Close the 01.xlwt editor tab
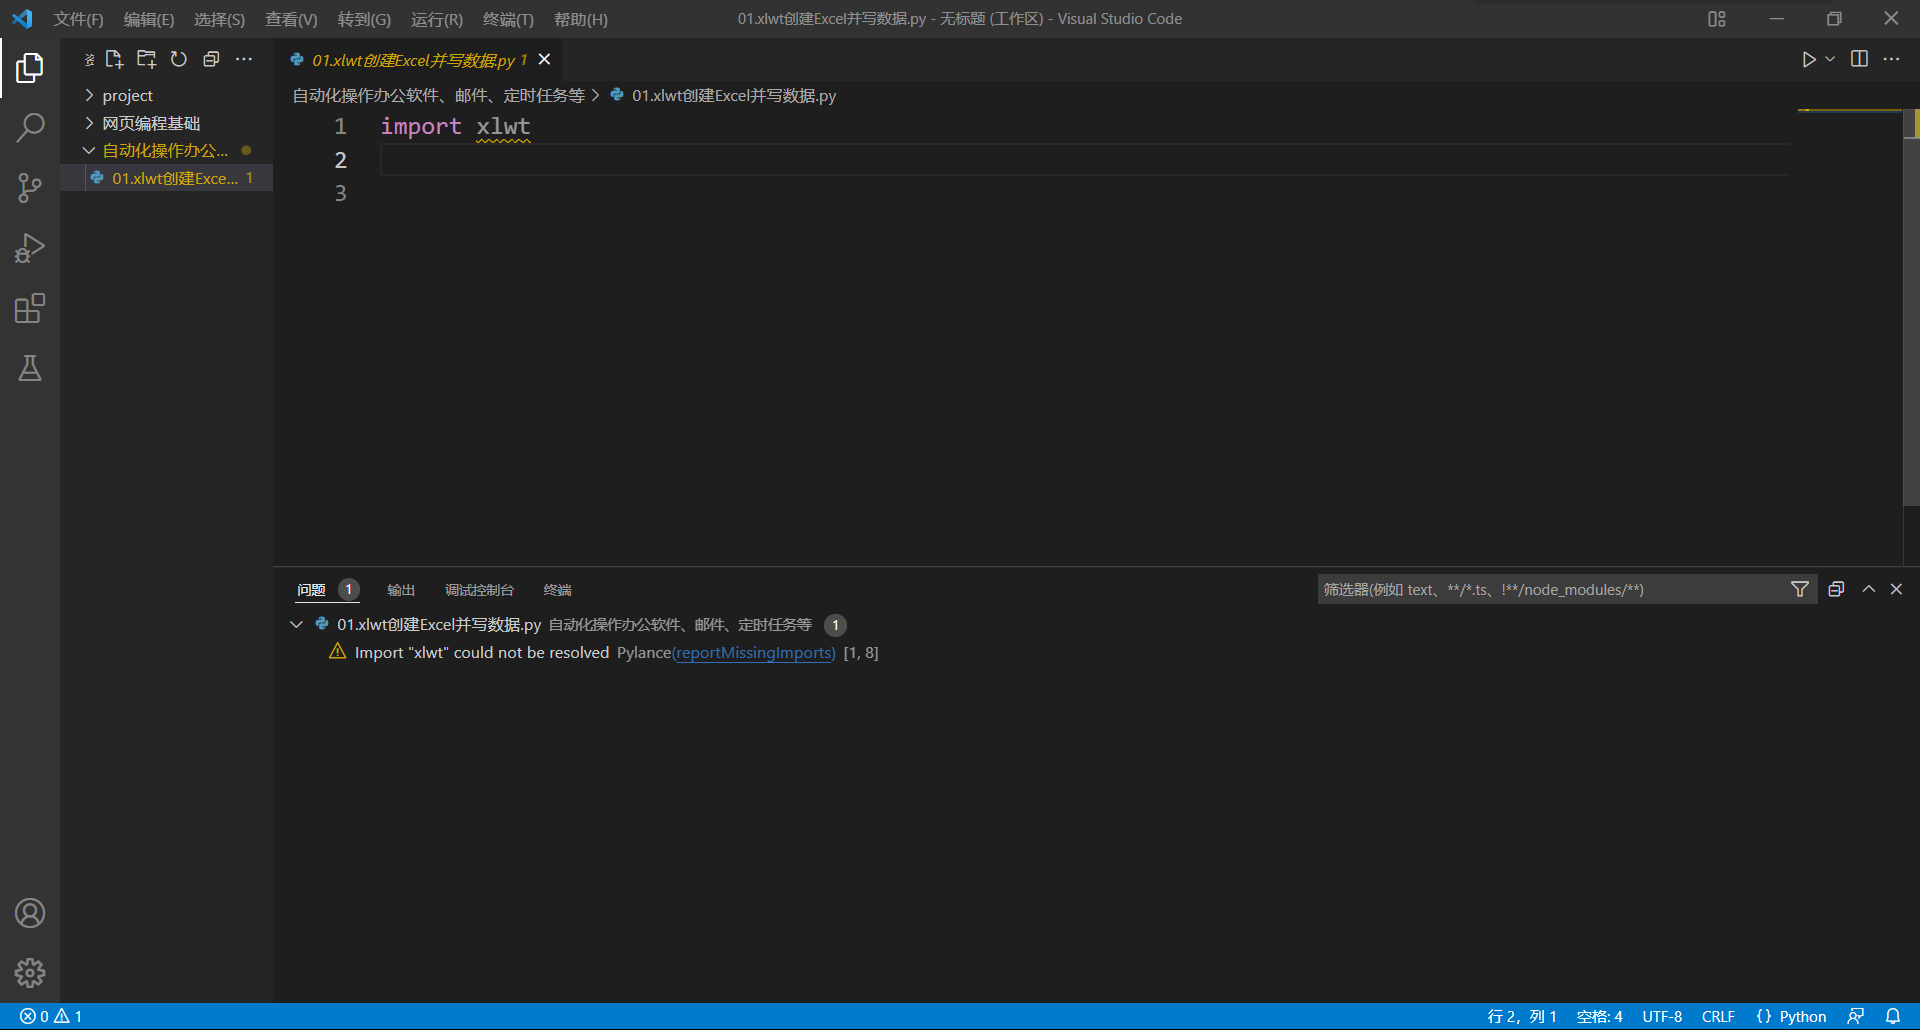This screenshot has height=1030, width=1920. pos(545,60)
